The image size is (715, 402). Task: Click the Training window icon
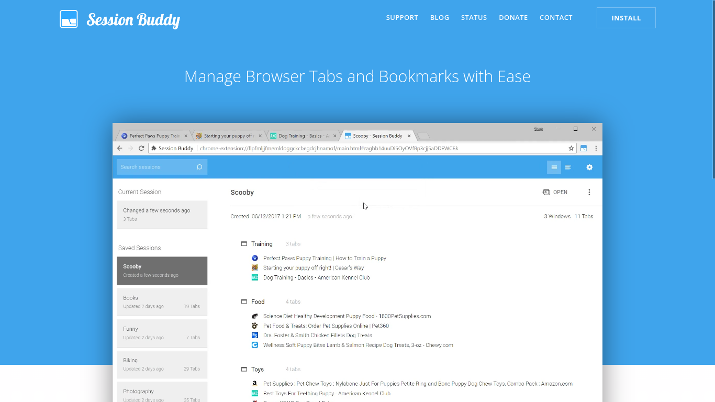(244, 244)
